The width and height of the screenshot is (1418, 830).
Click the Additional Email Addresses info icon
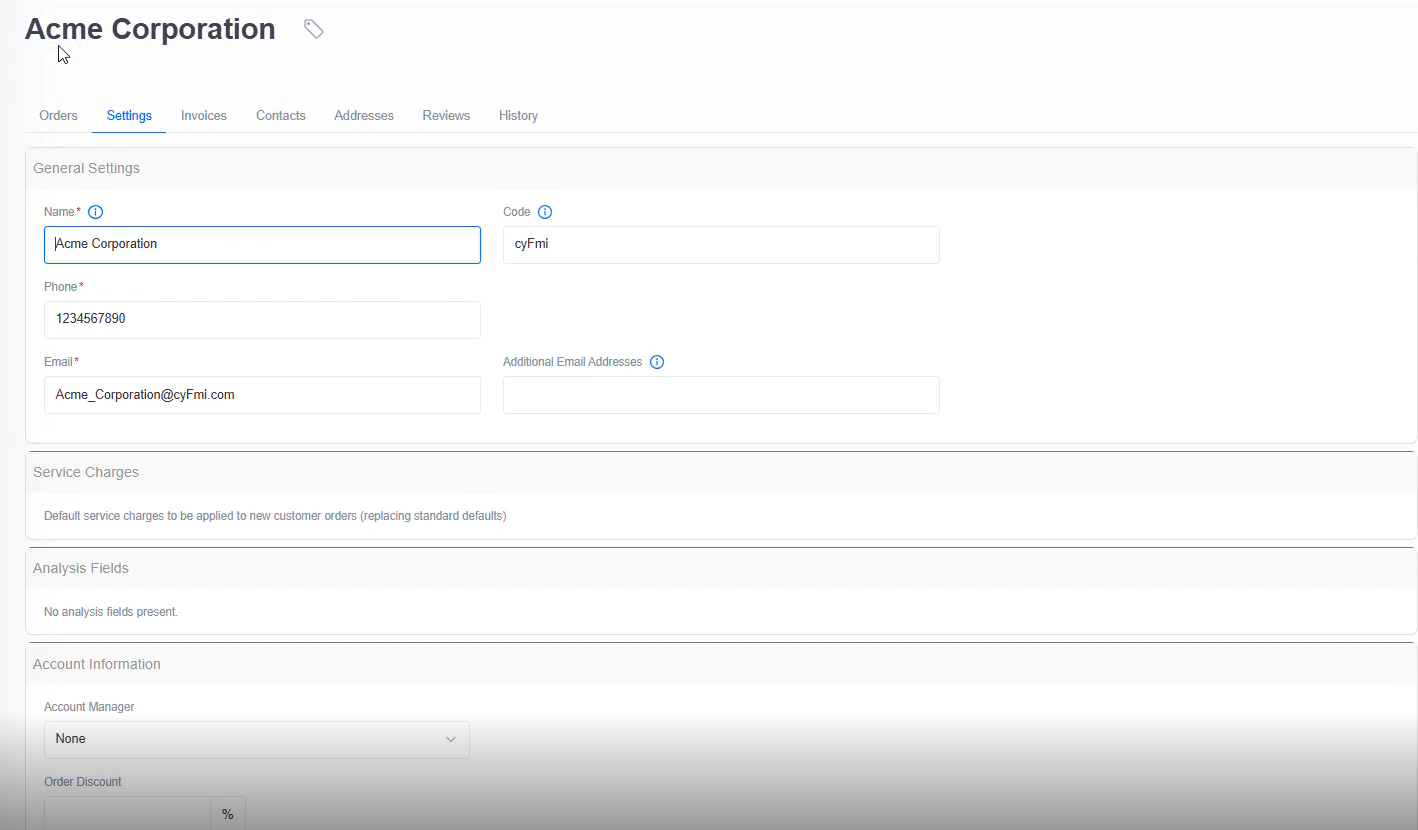coord(656,361)
